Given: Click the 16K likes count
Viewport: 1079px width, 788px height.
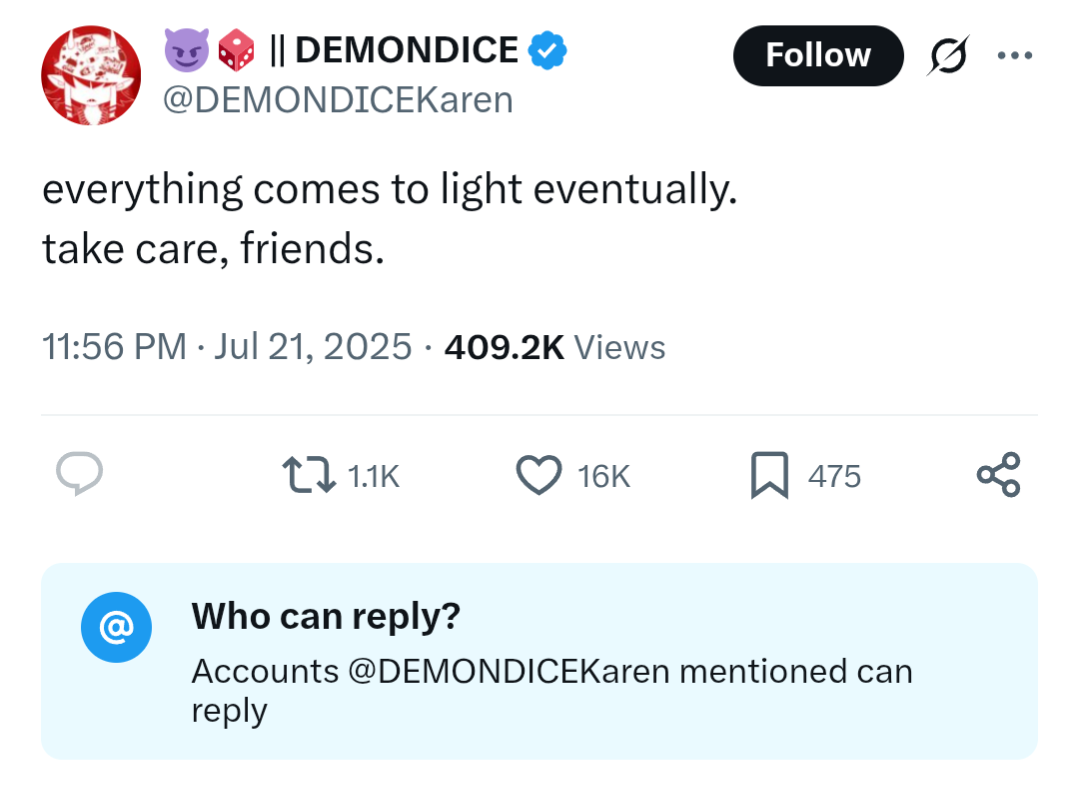Looking at the screenshot, I should (x=604, y=476).
